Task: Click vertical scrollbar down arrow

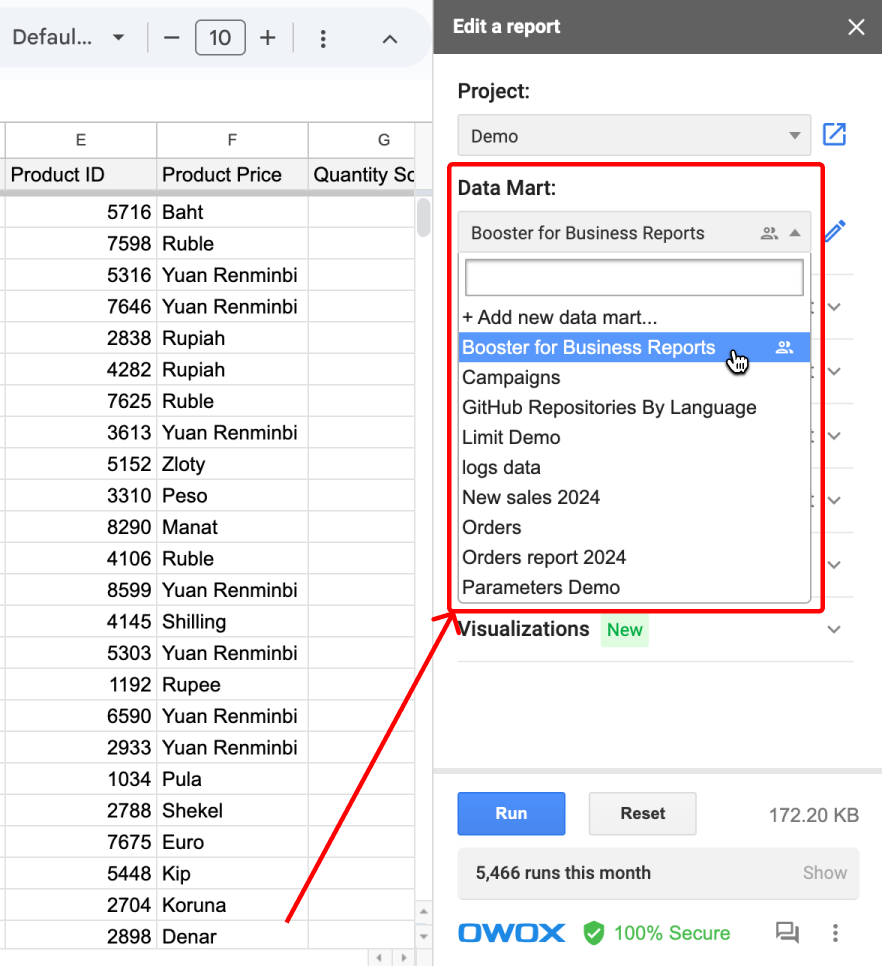Action: 423,936
